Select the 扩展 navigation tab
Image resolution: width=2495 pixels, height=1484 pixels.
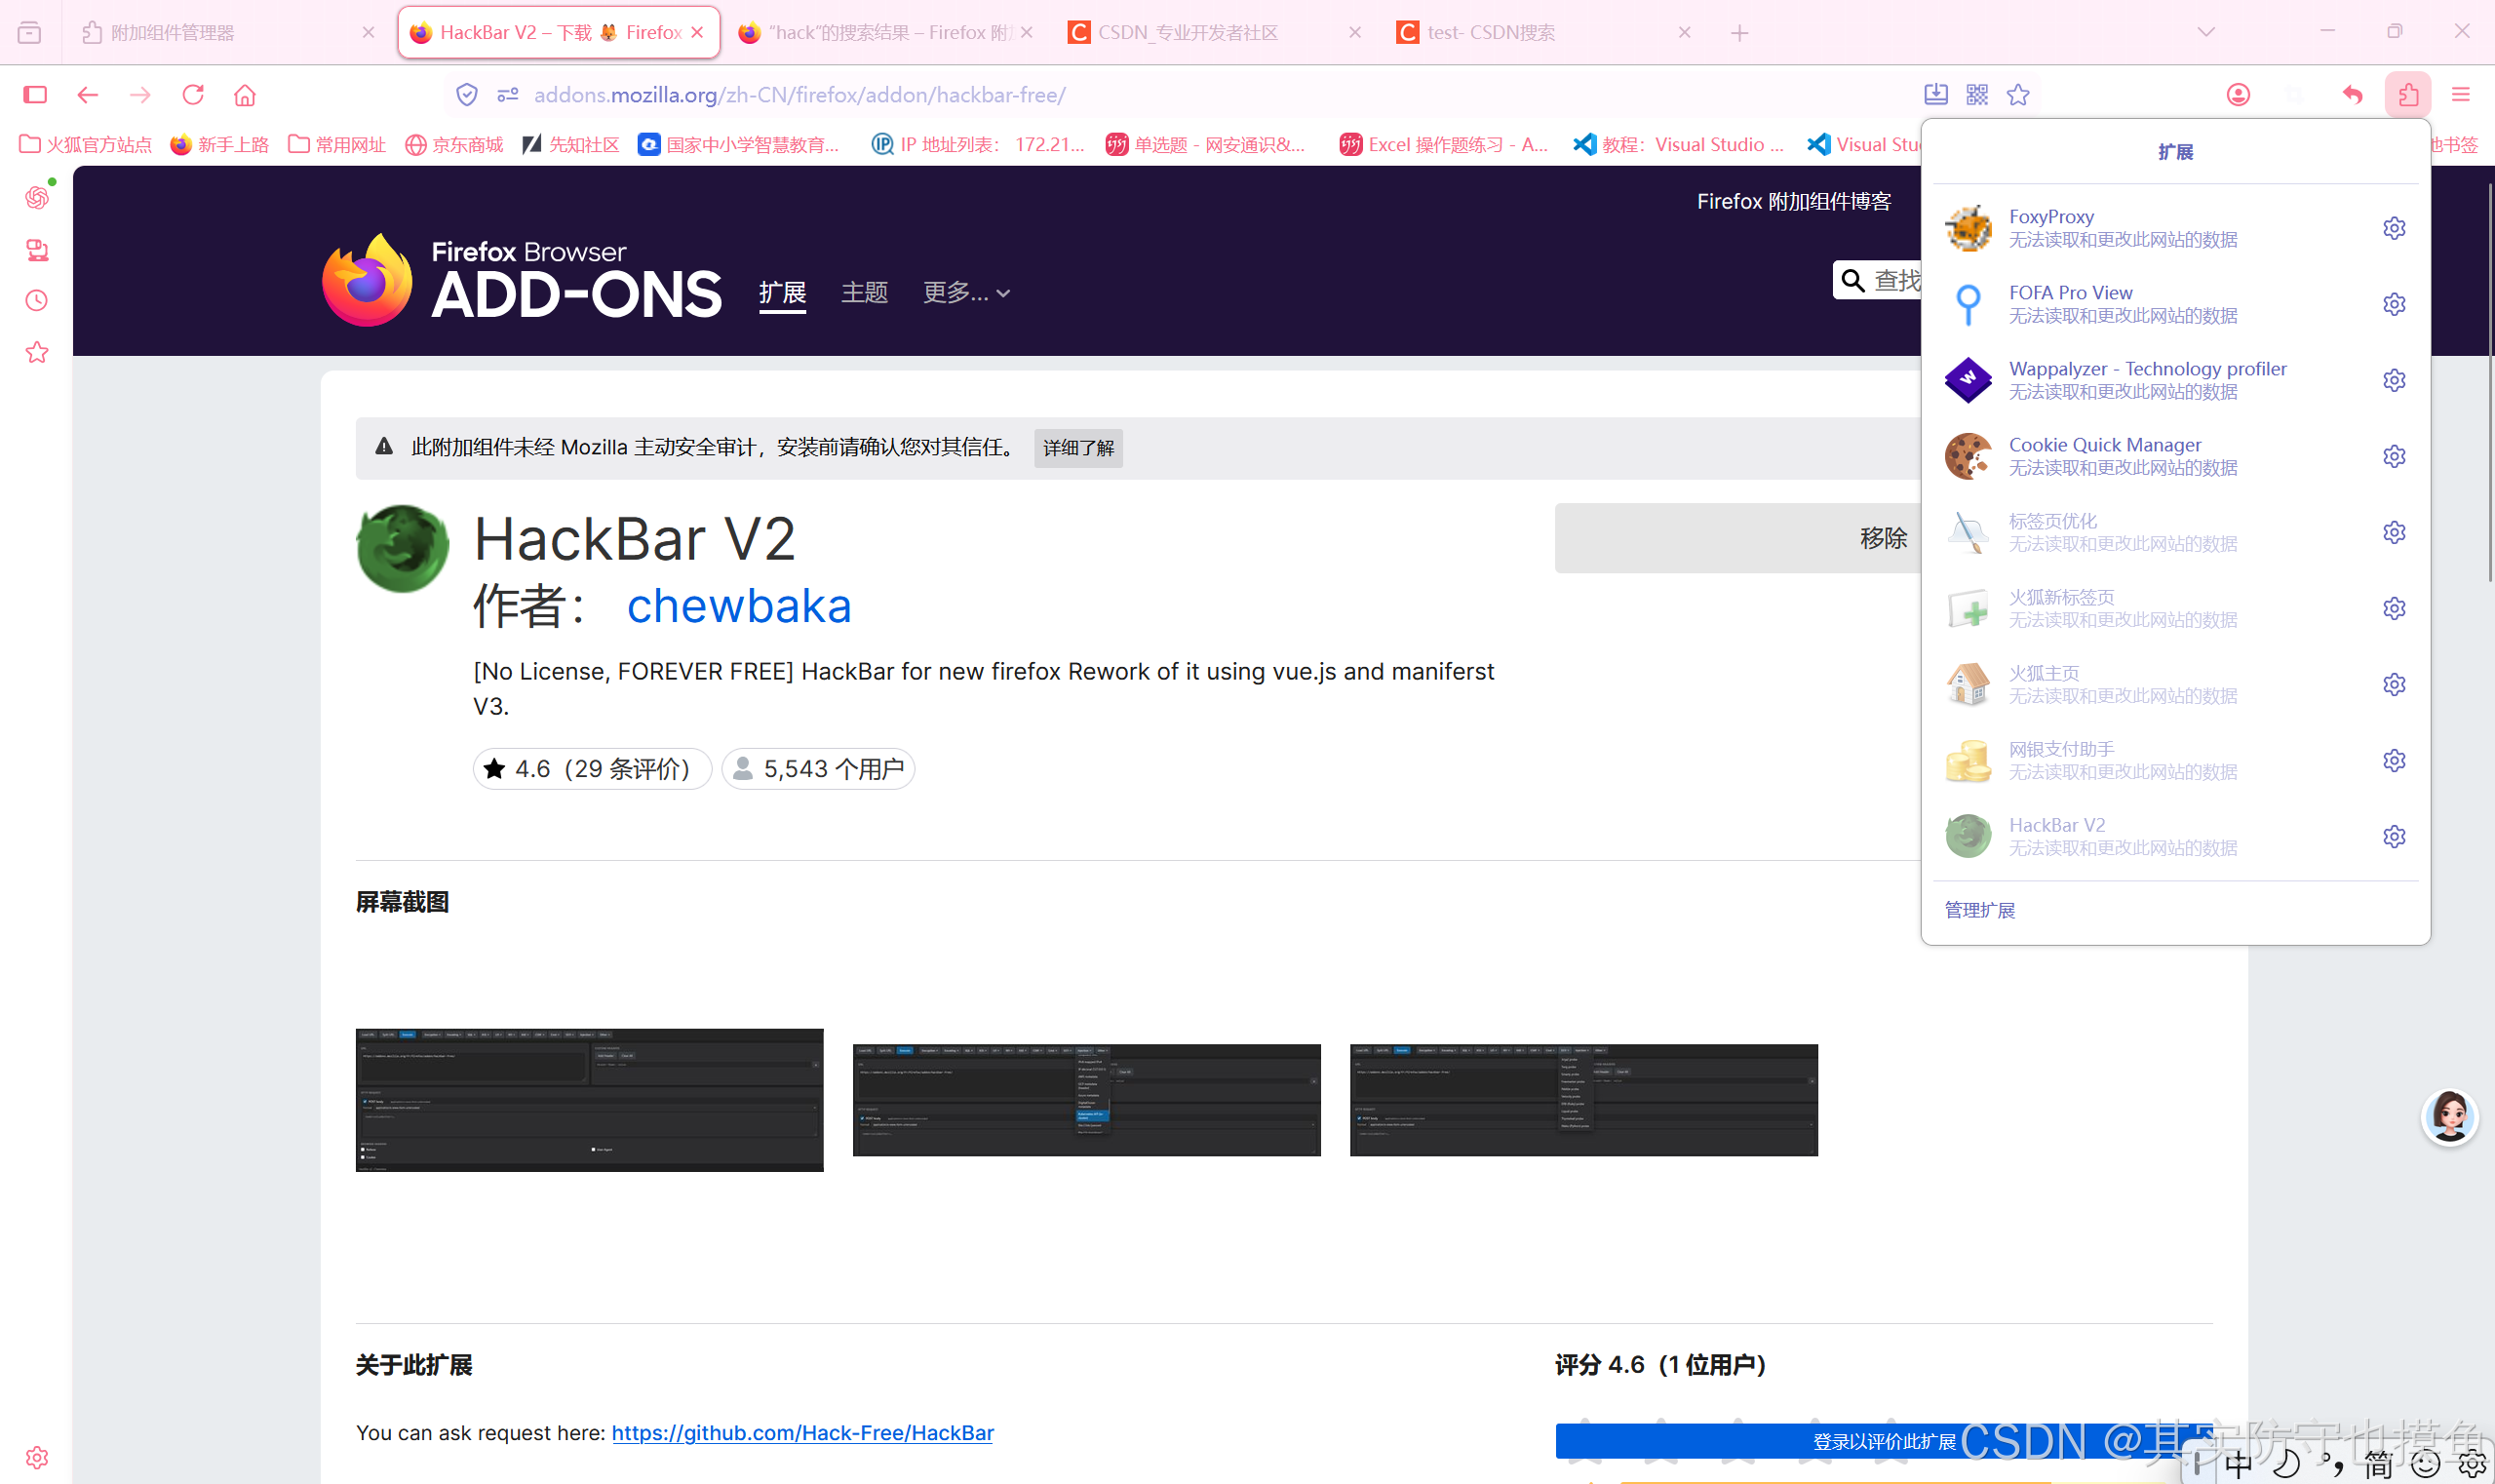coord(782,292)
